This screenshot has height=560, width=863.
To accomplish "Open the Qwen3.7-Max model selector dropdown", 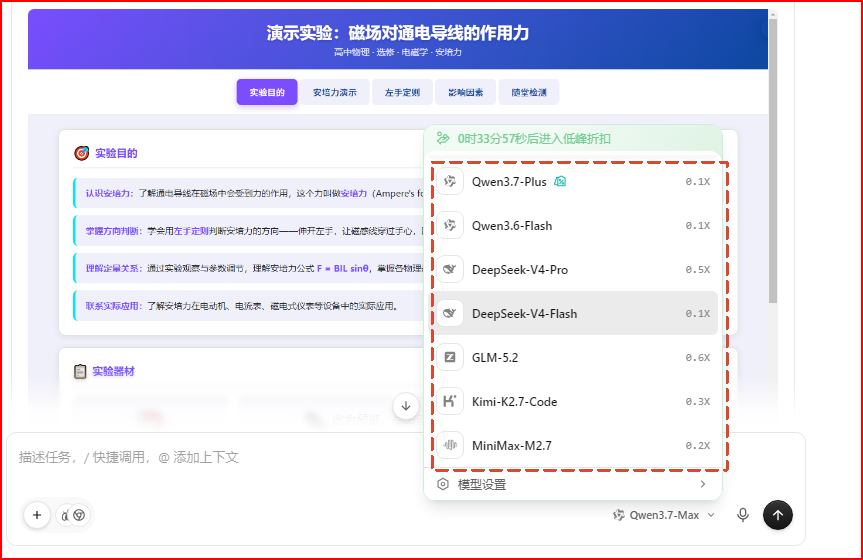I will 664,515.
